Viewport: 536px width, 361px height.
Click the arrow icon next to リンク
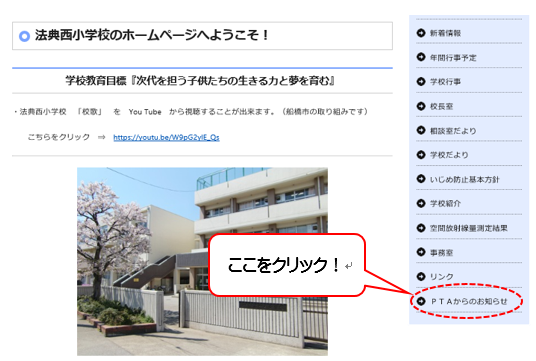coord(421,276)
